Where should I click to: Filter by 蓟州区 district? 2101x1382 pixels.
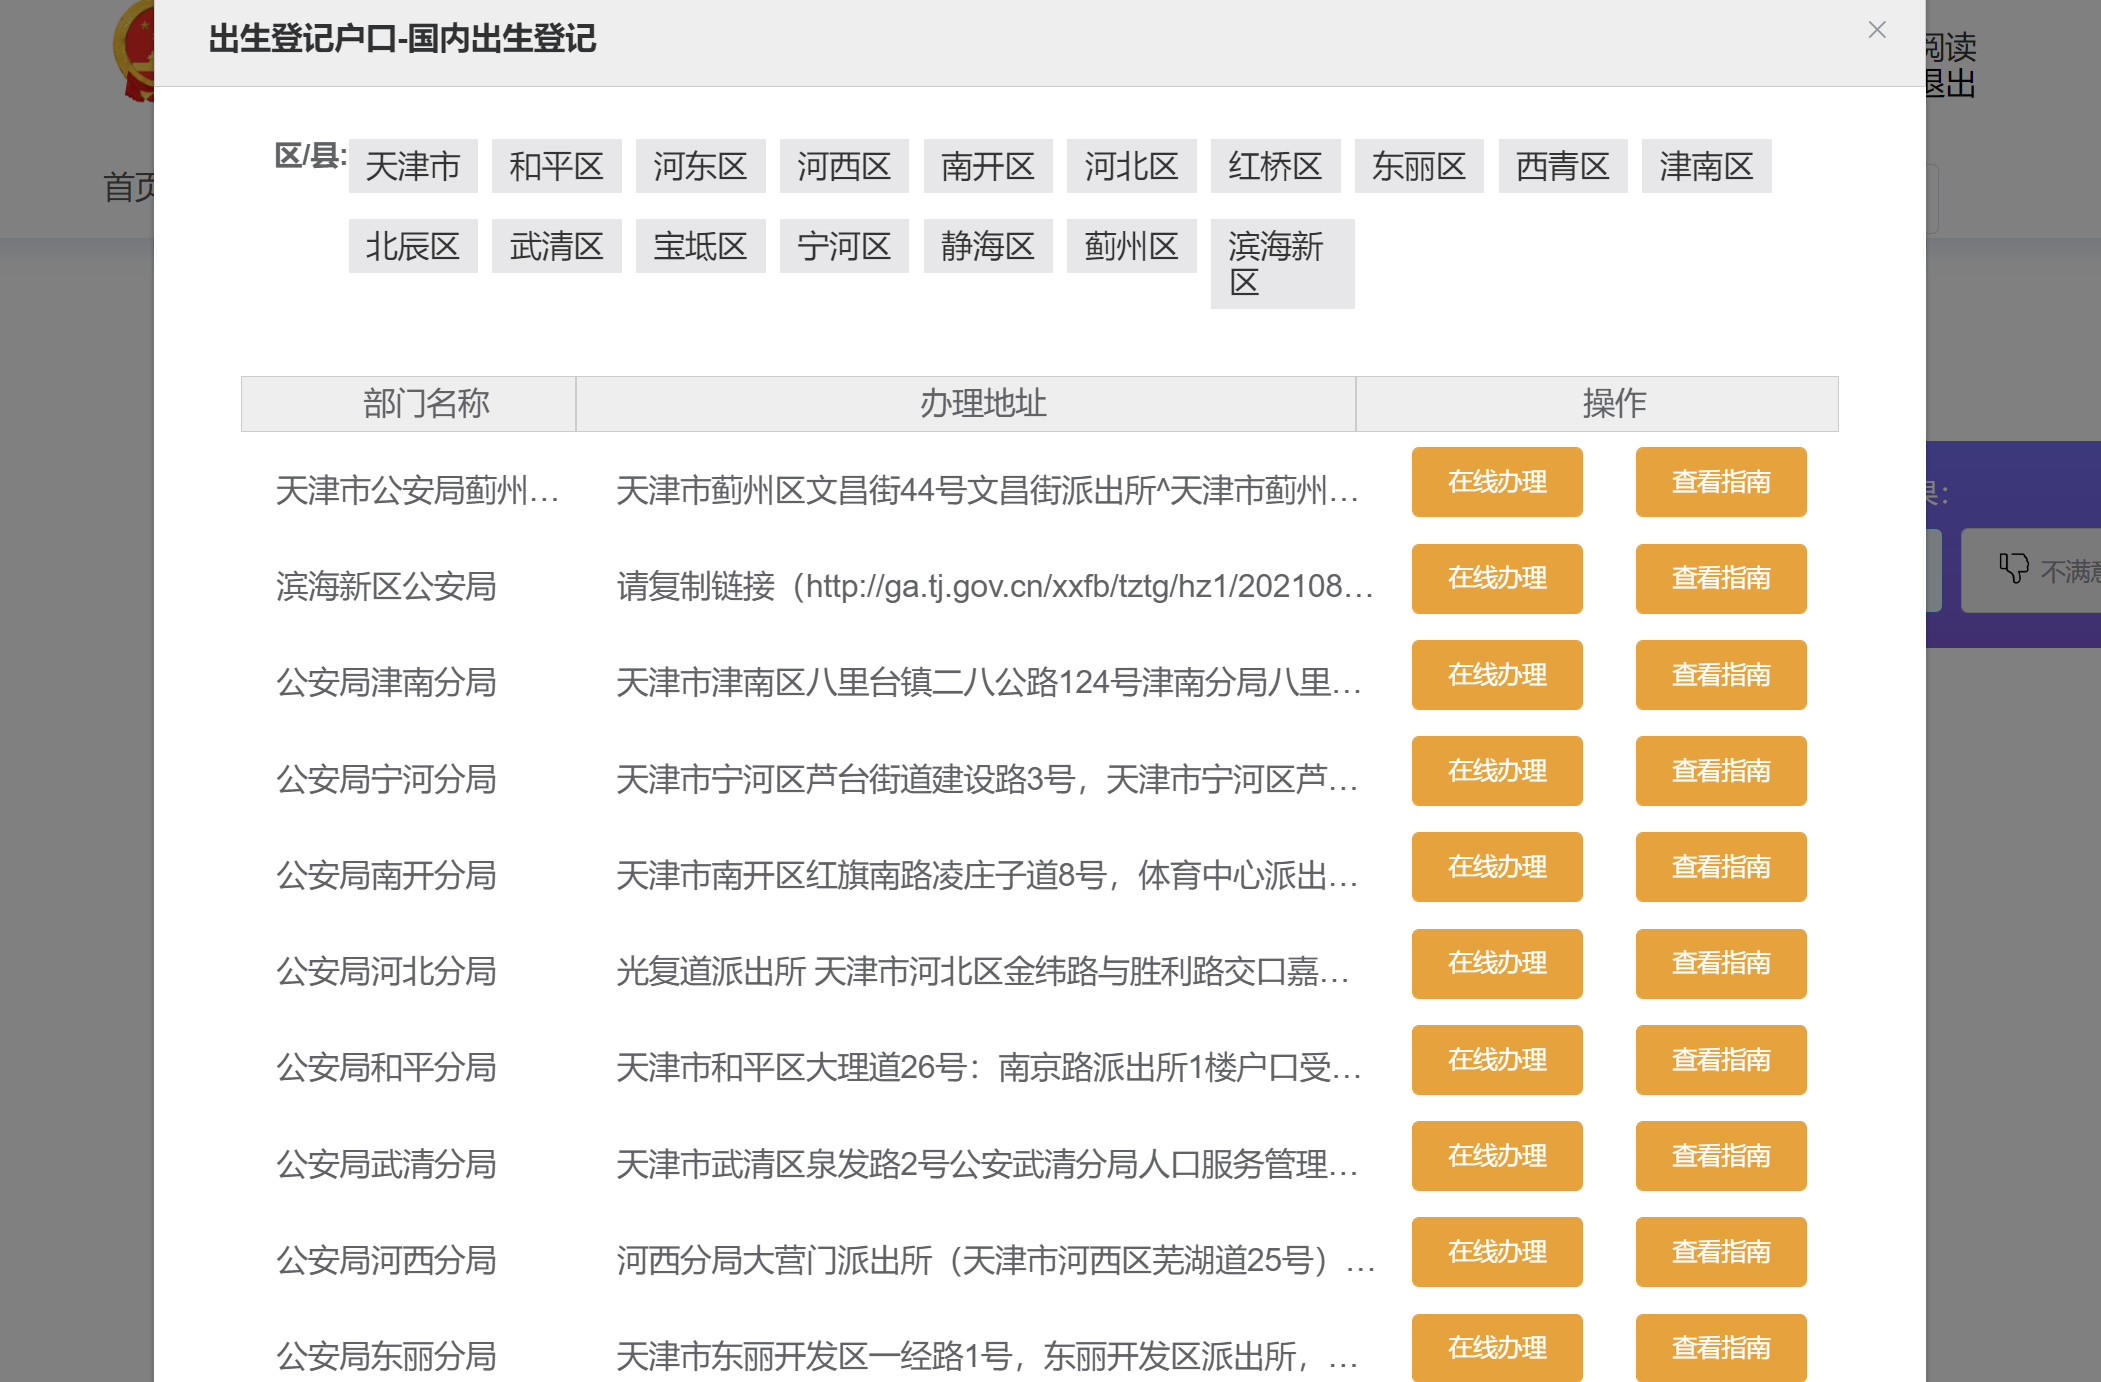[x=1131, y=246]
